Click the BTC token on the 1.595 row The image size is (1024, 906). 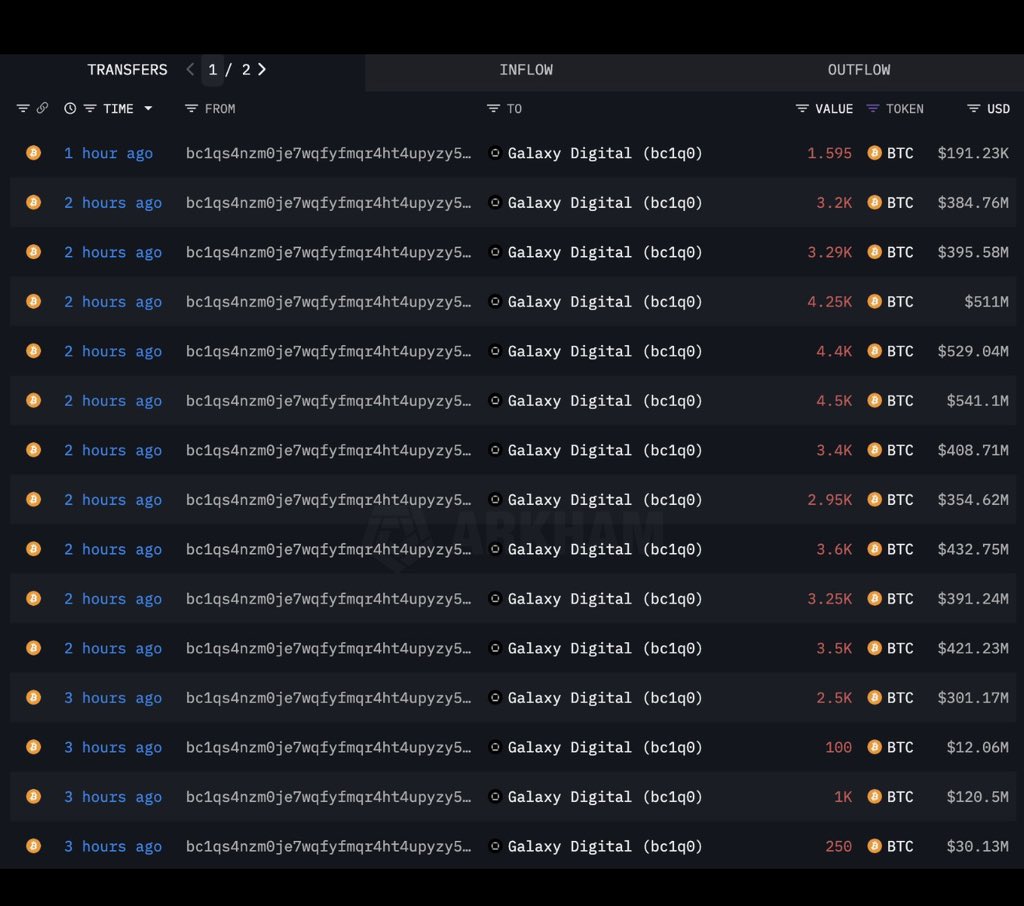click(x=890, y=153)
